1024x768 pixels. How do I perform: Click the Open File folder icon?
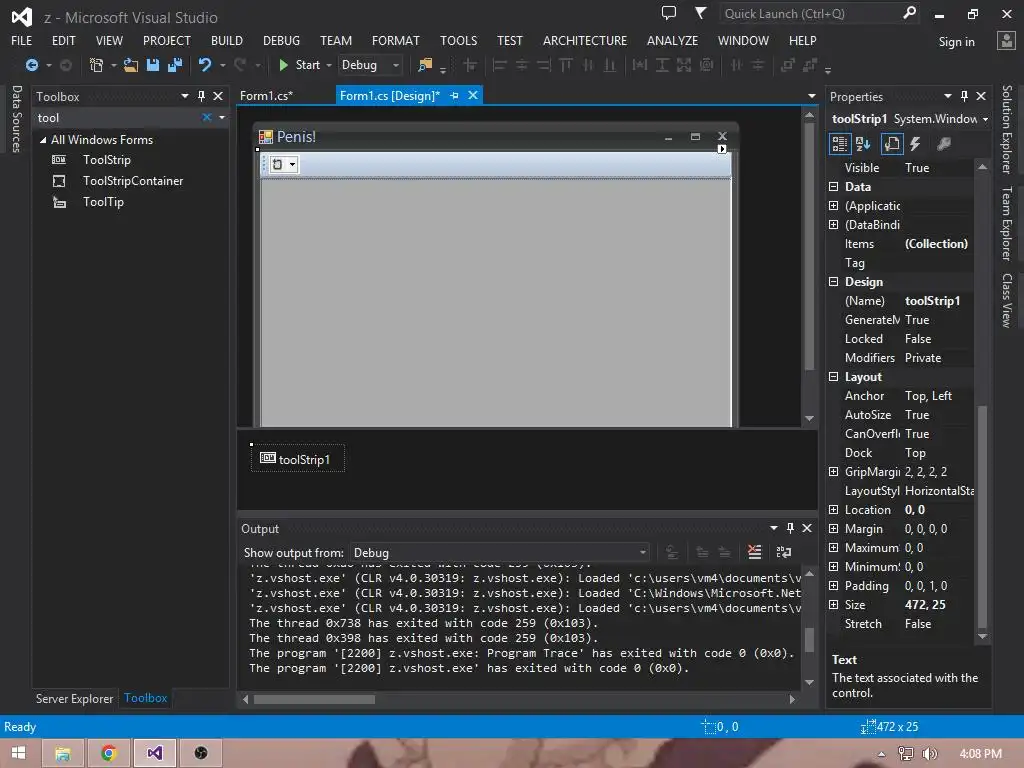tap(131, 65)
